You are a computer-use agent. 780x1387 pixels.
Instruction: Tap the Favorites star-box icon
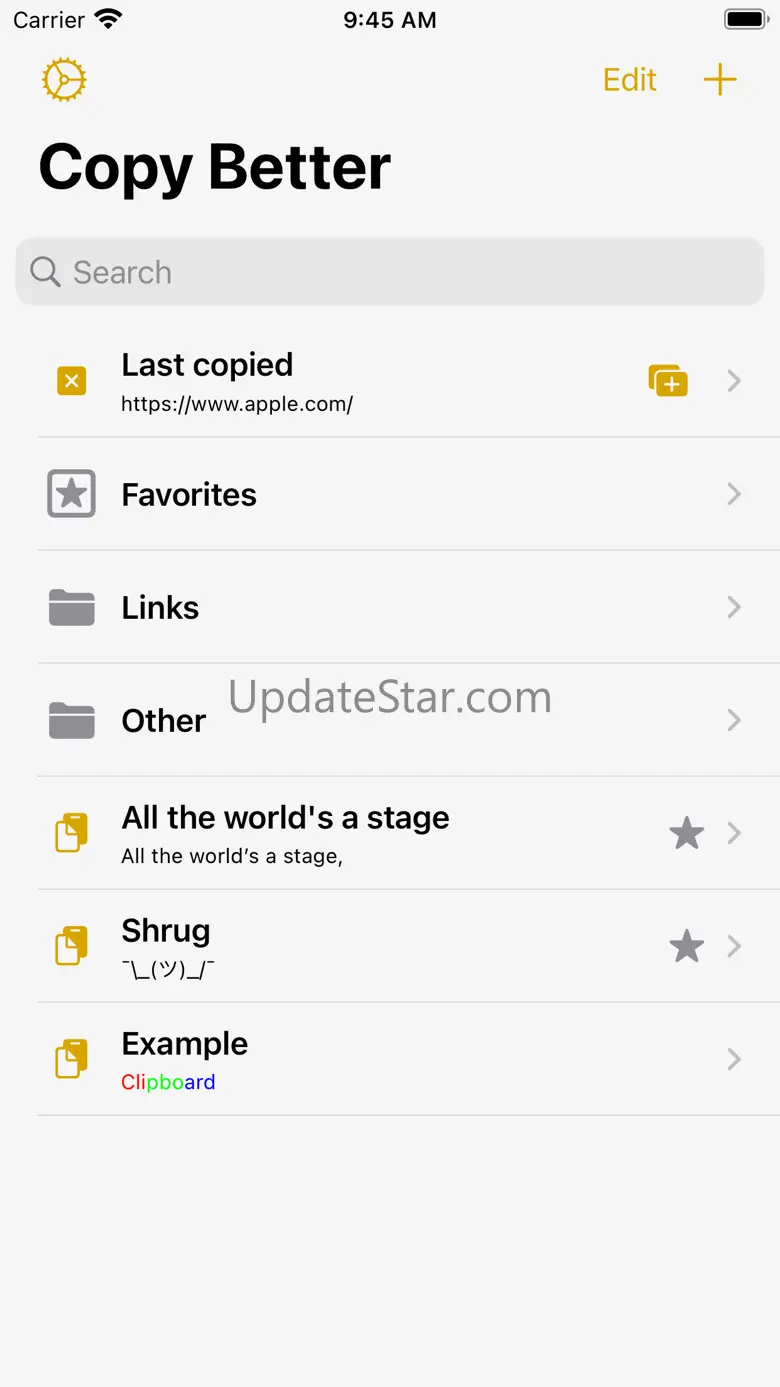coord(71,494)
